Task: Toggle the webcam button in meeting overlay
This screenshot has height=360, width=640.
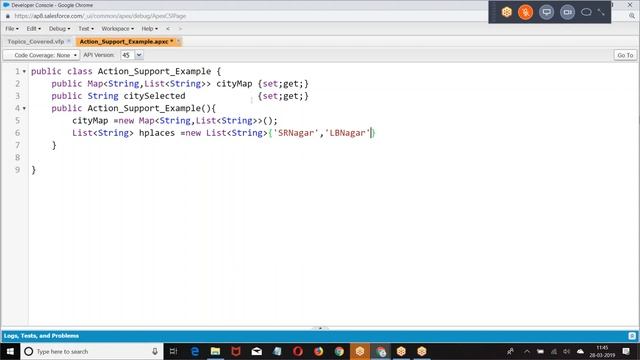Action: pos(567,12)
